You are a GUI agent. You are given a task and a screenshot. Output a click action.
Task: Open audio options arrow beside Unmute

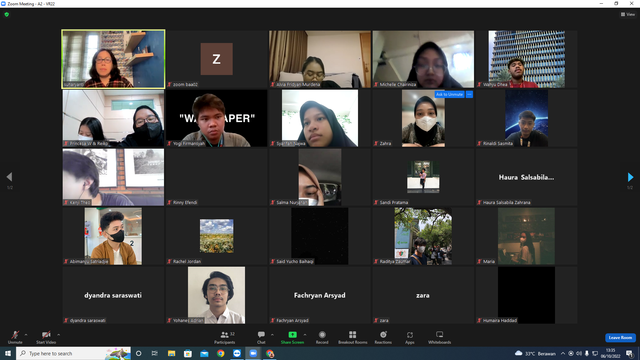click(26, 335)
